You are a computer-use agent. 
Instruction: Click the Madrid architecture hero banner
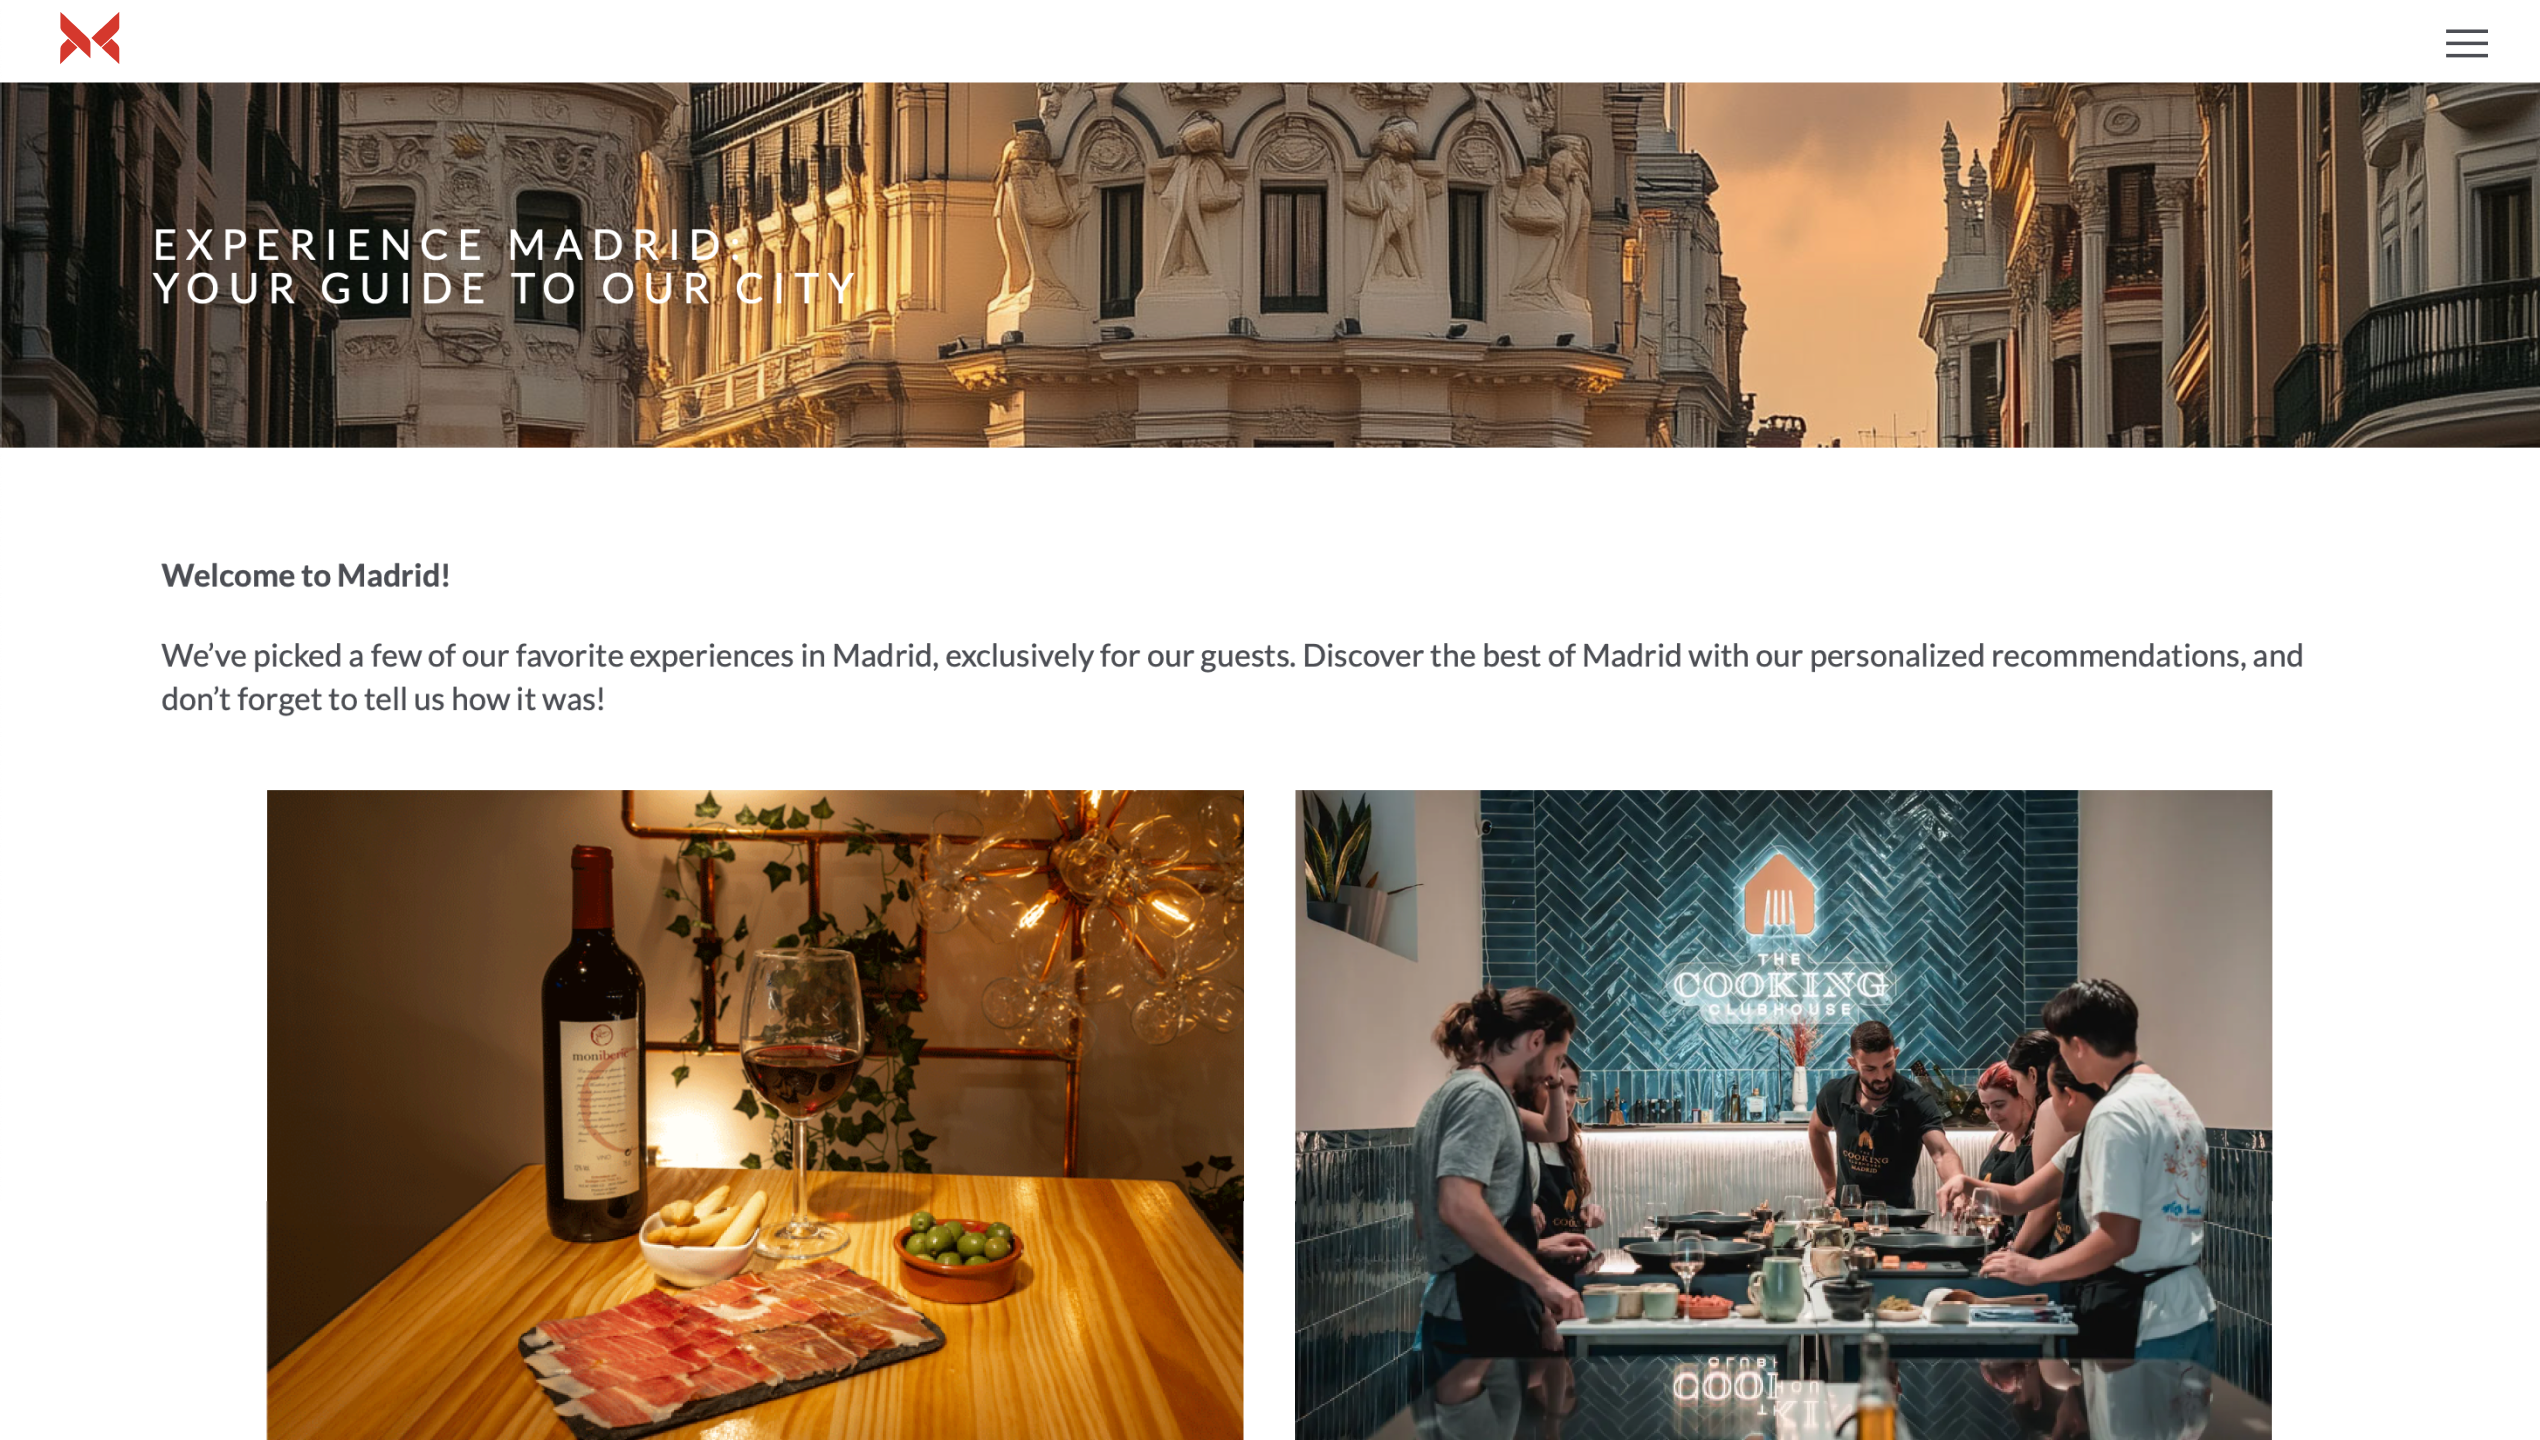(x=1270, y=264)
